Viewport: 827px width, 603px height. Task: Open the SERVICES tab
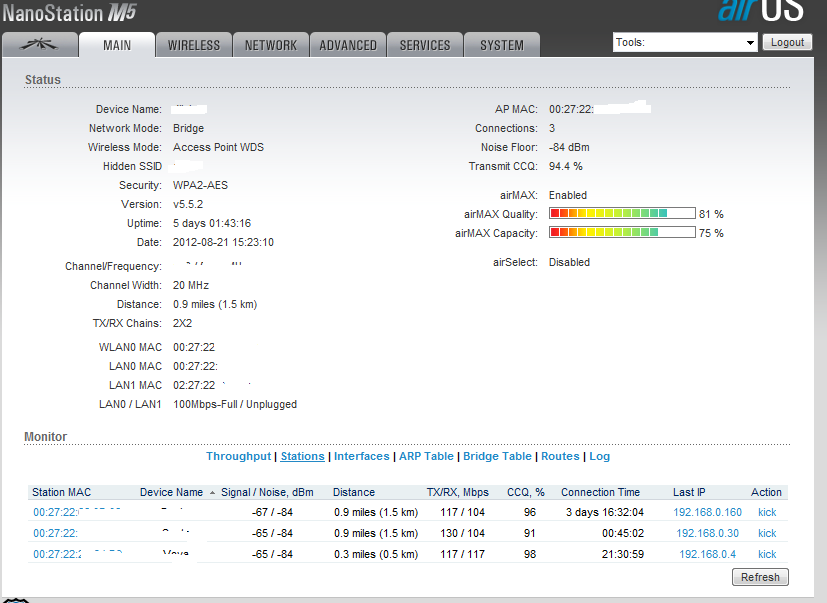[425, 45]
